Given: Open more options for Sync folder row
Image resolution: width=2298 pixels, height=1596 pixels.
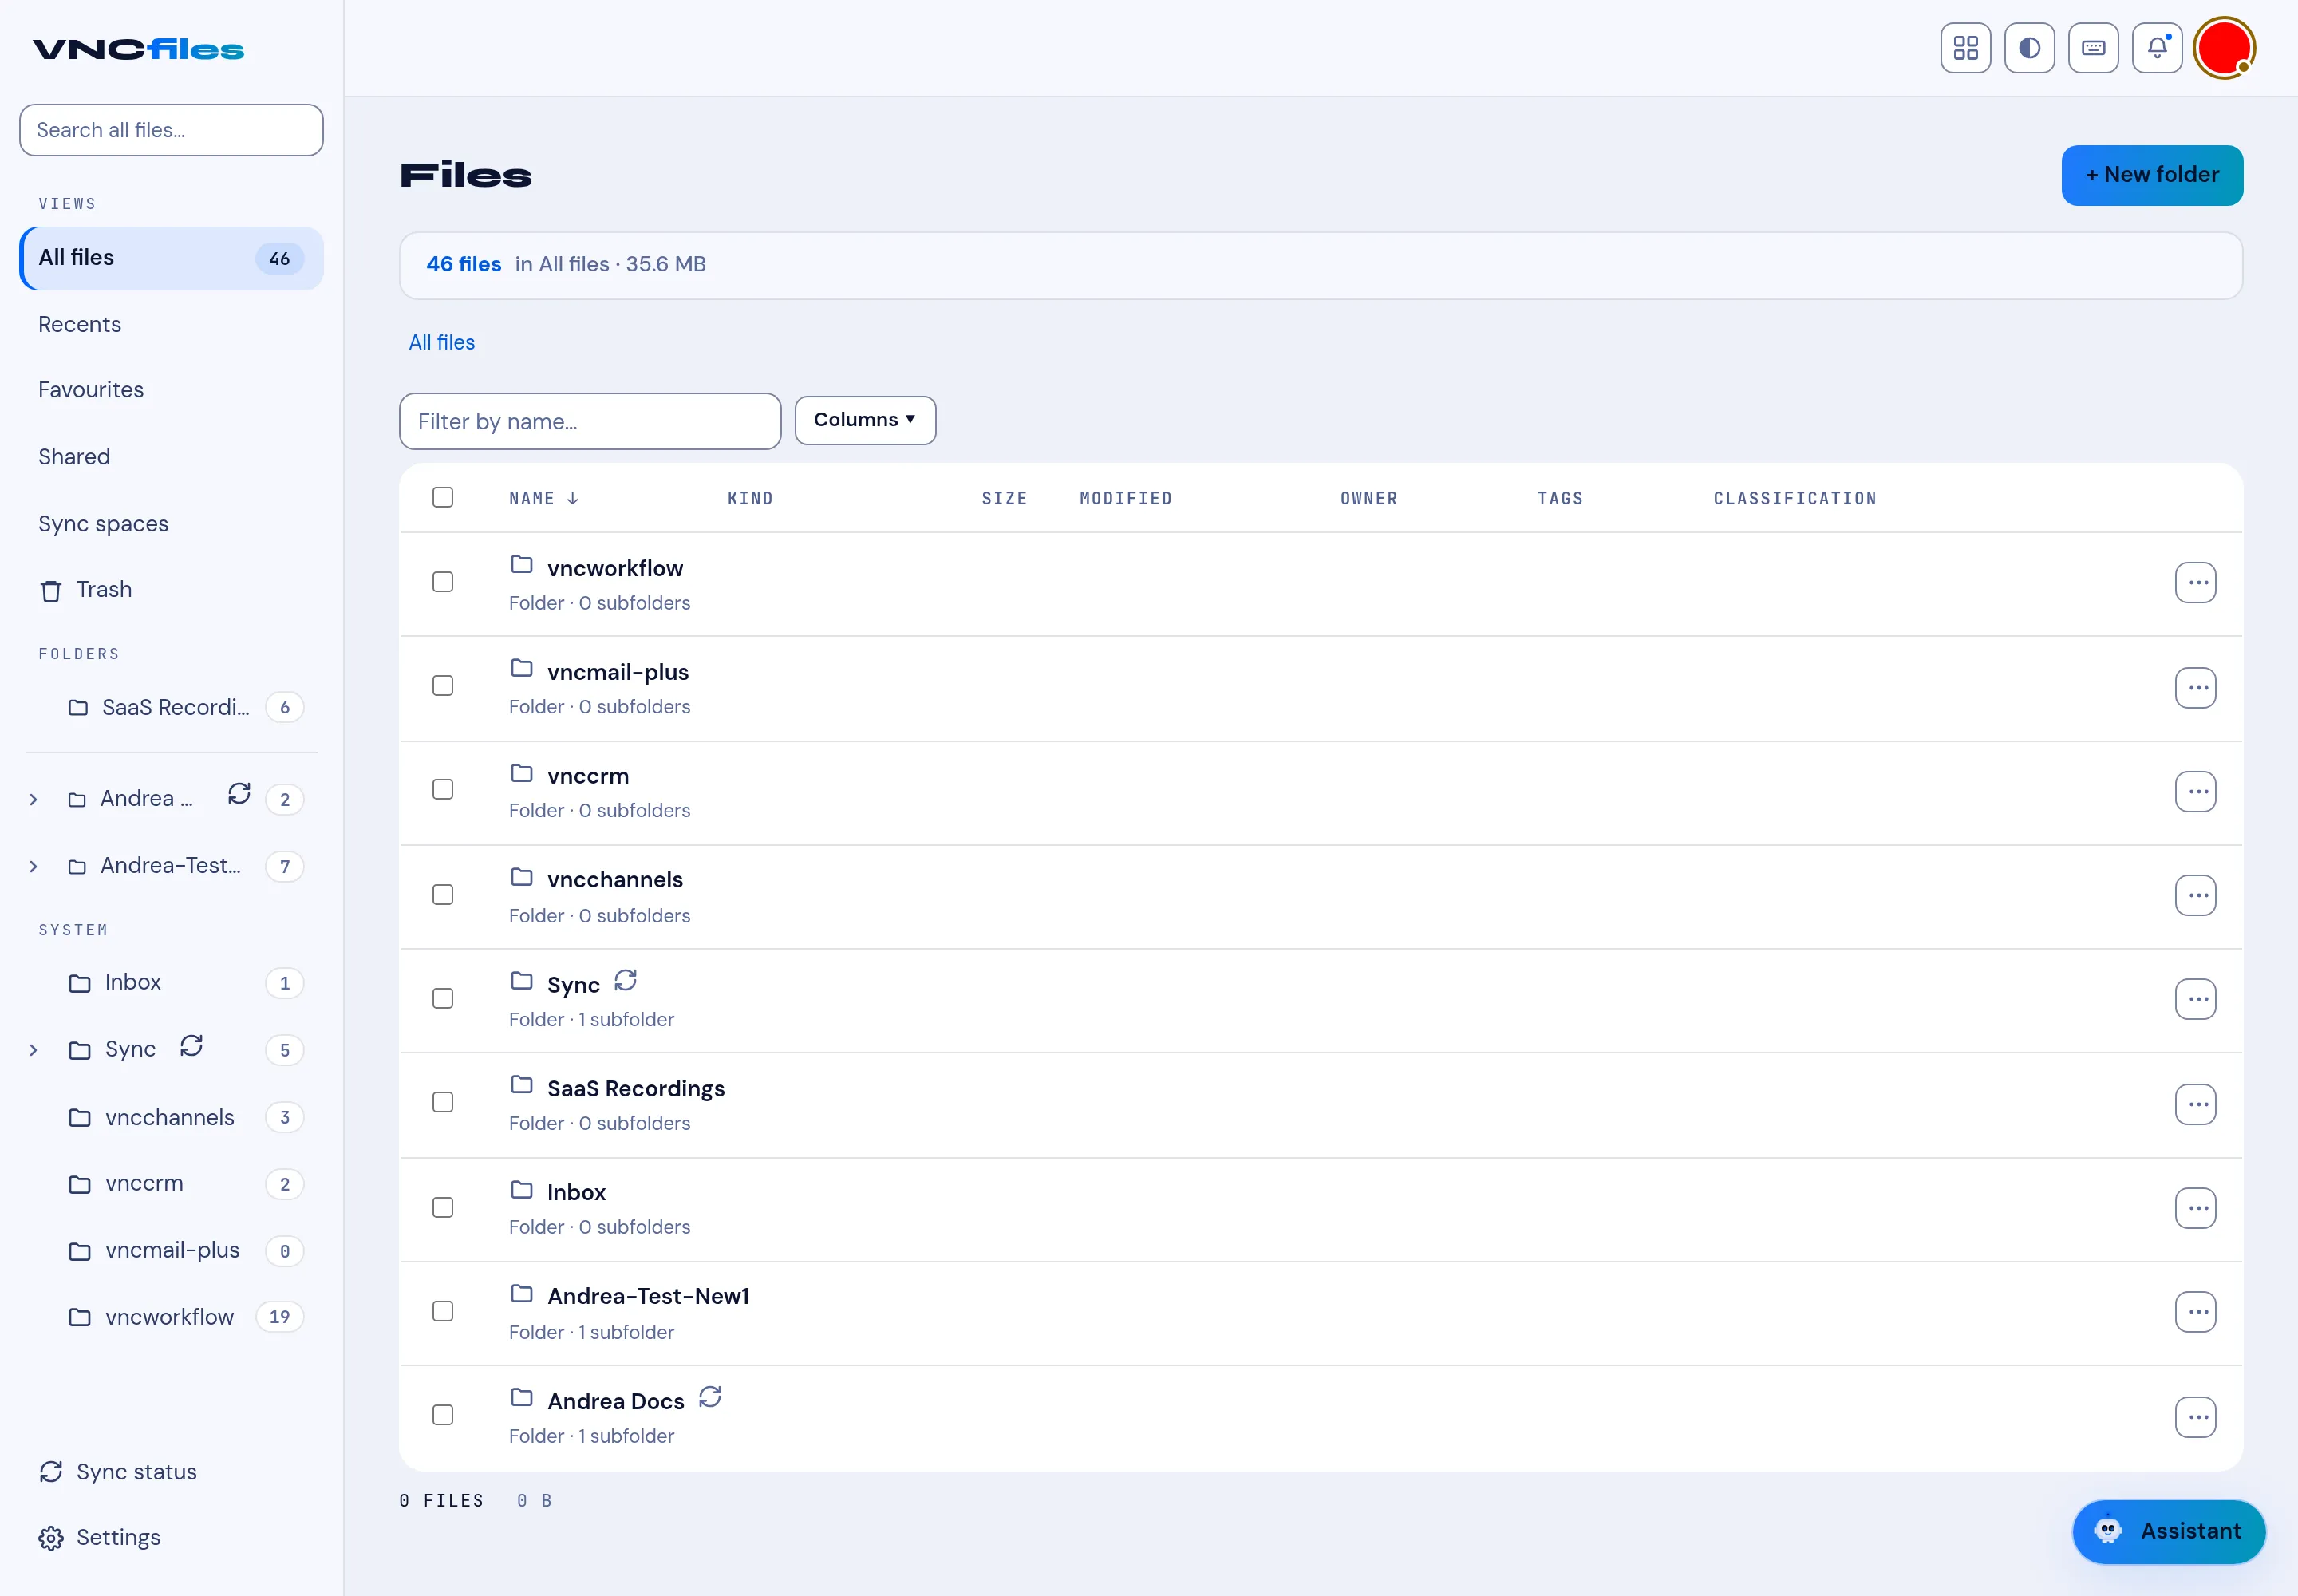Looking at the screenshot, I should coord(2195,999).
